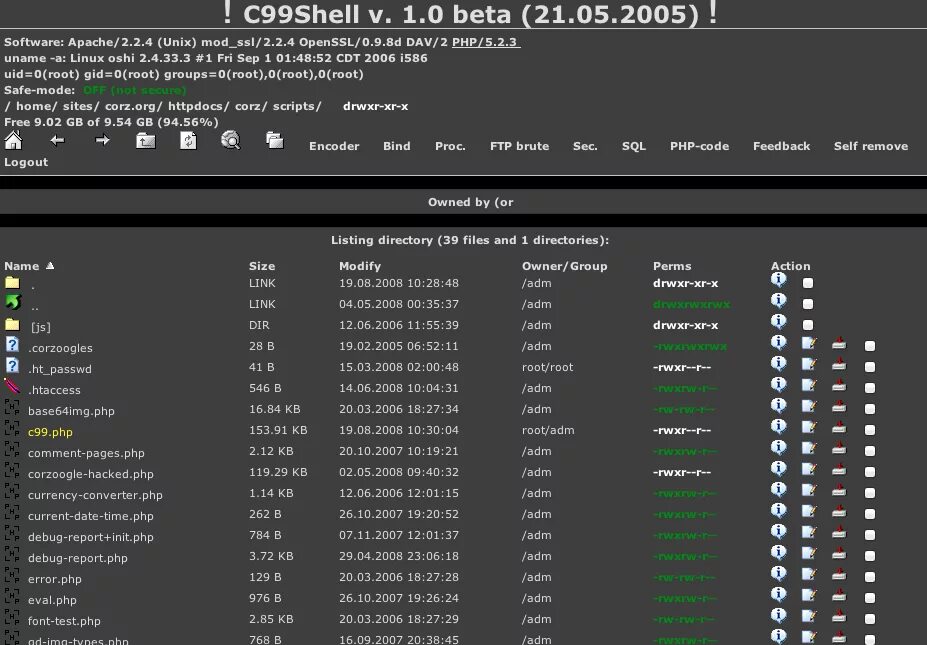Sort by the Modify column header
927x645 pixels.
tap(360, 266)
